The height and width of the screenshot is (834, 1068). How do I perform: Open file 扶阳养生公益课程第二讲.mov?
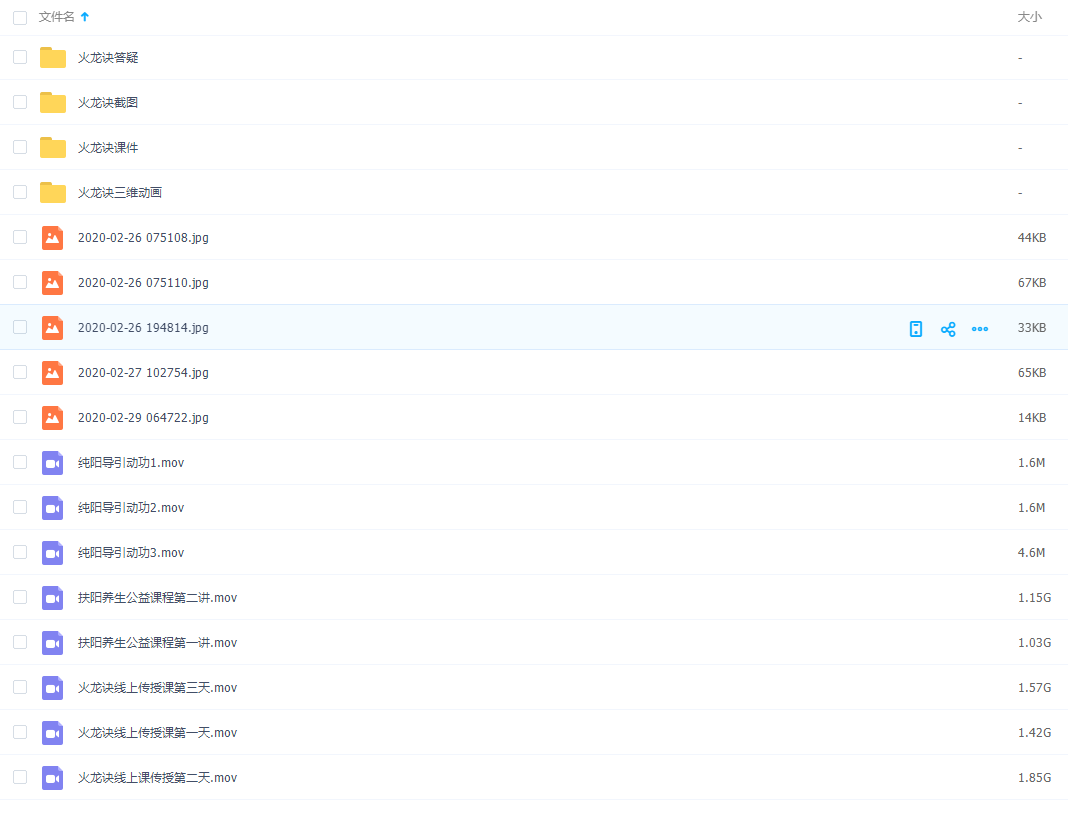coord(157,598)
